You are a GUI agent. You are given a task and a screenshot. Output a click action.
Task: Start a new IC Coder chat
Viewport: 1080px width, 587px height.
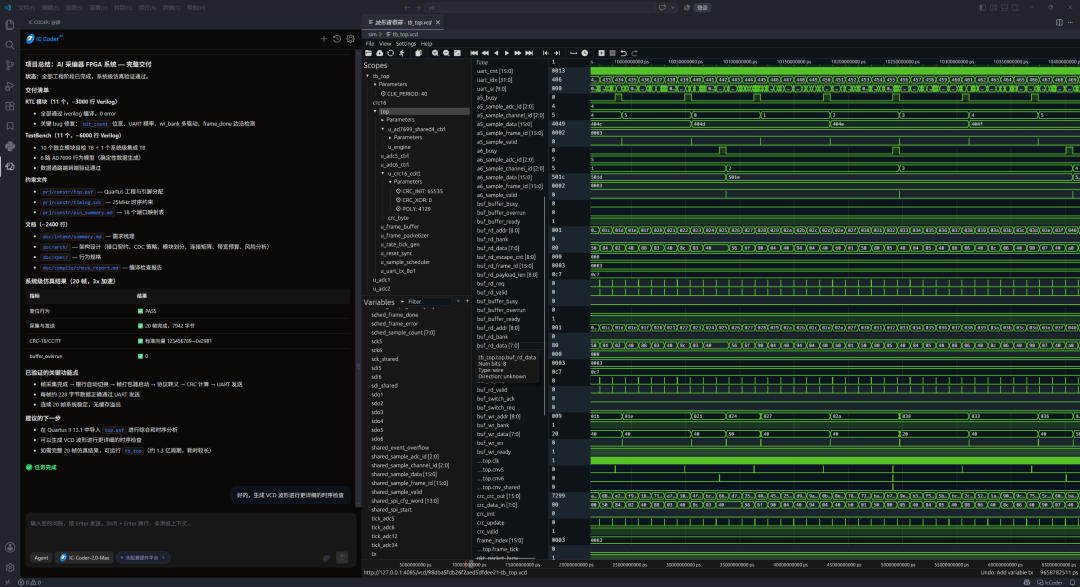click(324, 39)
